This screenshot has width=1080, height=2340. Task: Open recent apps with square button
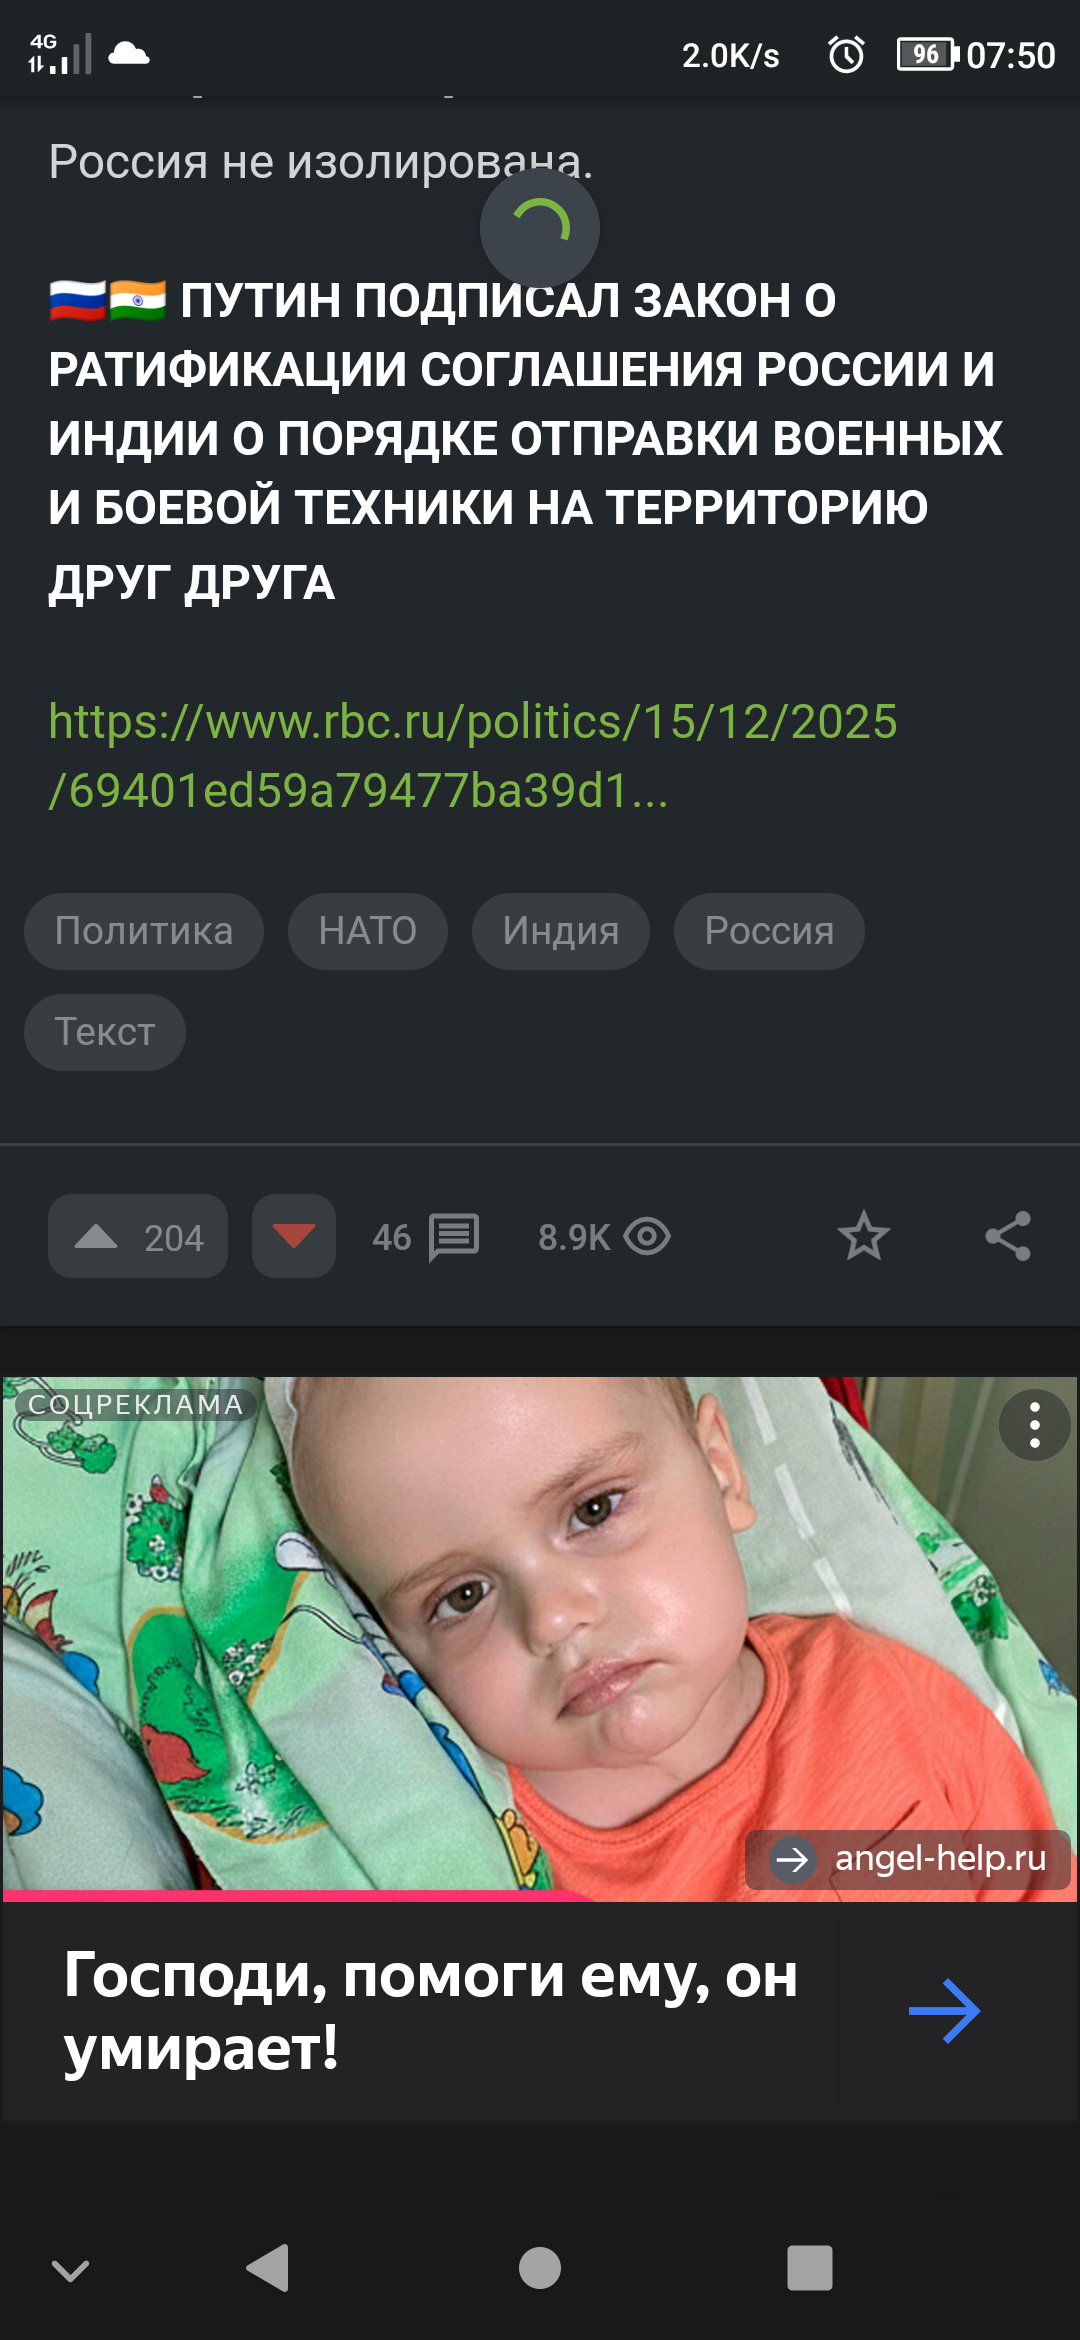pos(809,2268)
